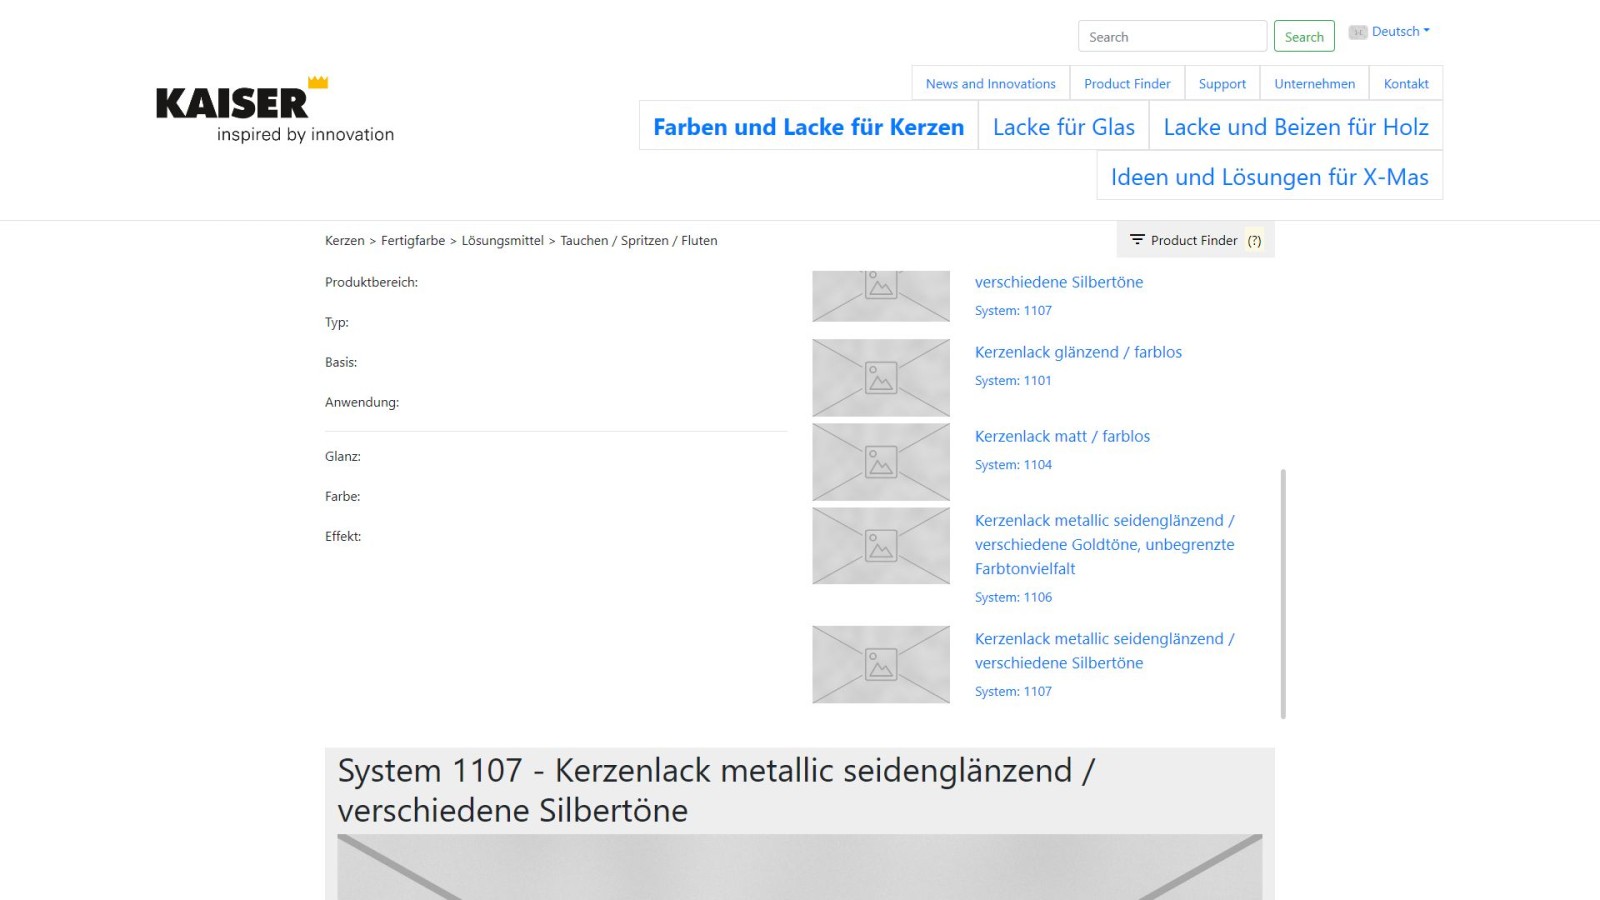Open the Unternehmen menu item
This screenshot has width=1600, height=900.
click(x=1314, y=83)
